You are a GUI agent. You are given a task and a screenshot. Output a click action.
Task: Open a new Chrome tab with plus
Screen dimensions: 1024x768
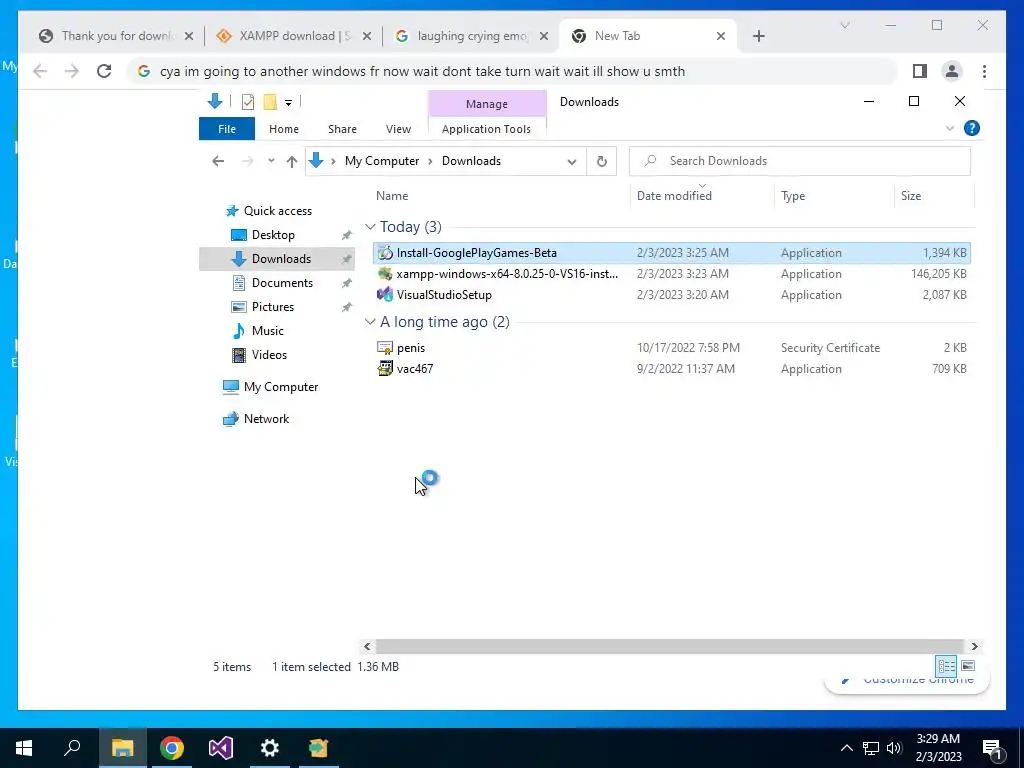point(758,36)
